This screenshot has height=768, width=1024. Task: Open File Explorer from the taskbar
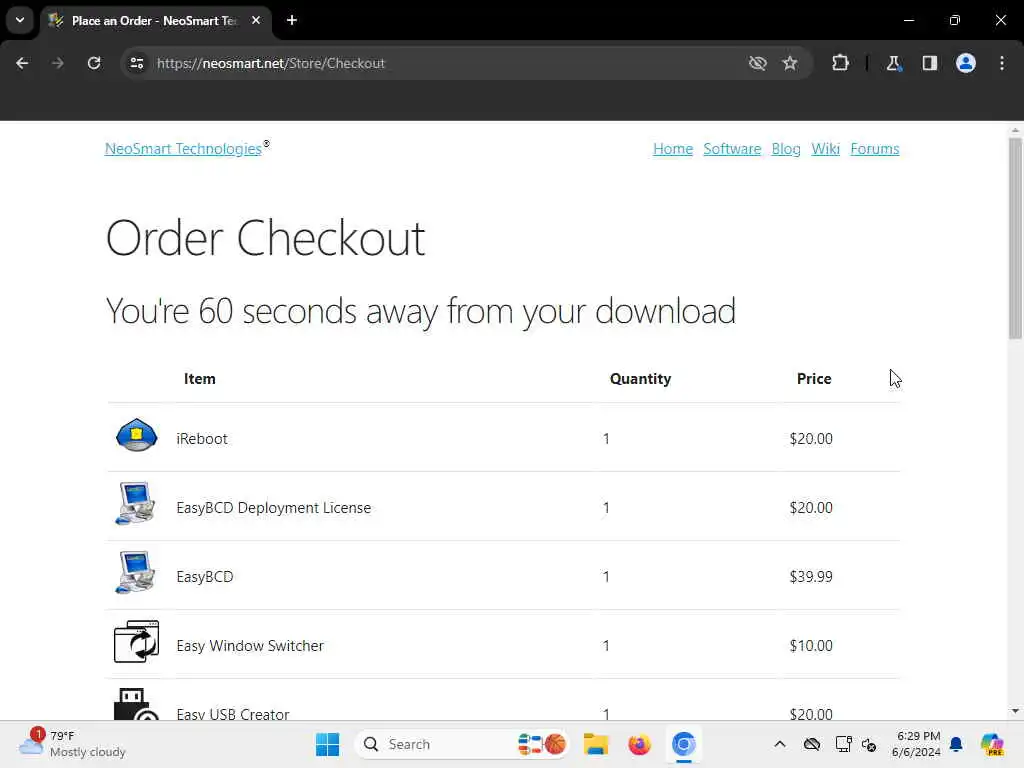coord(596,744)
